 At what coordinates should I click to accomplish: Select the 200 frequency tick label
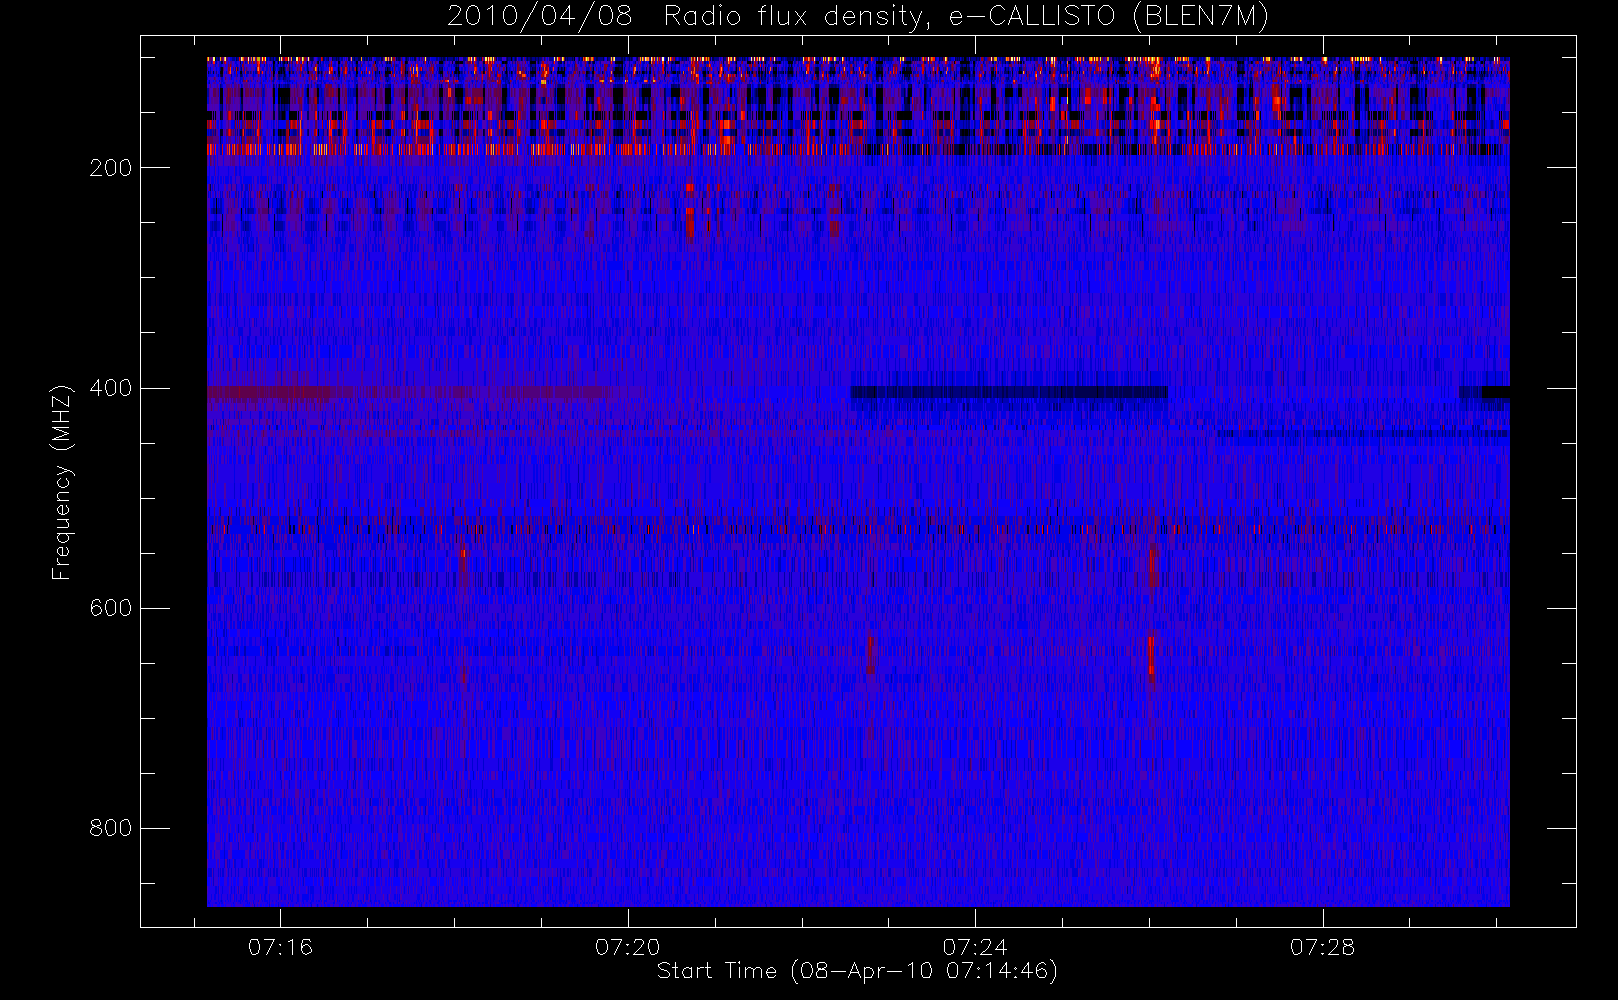[111, 168]
